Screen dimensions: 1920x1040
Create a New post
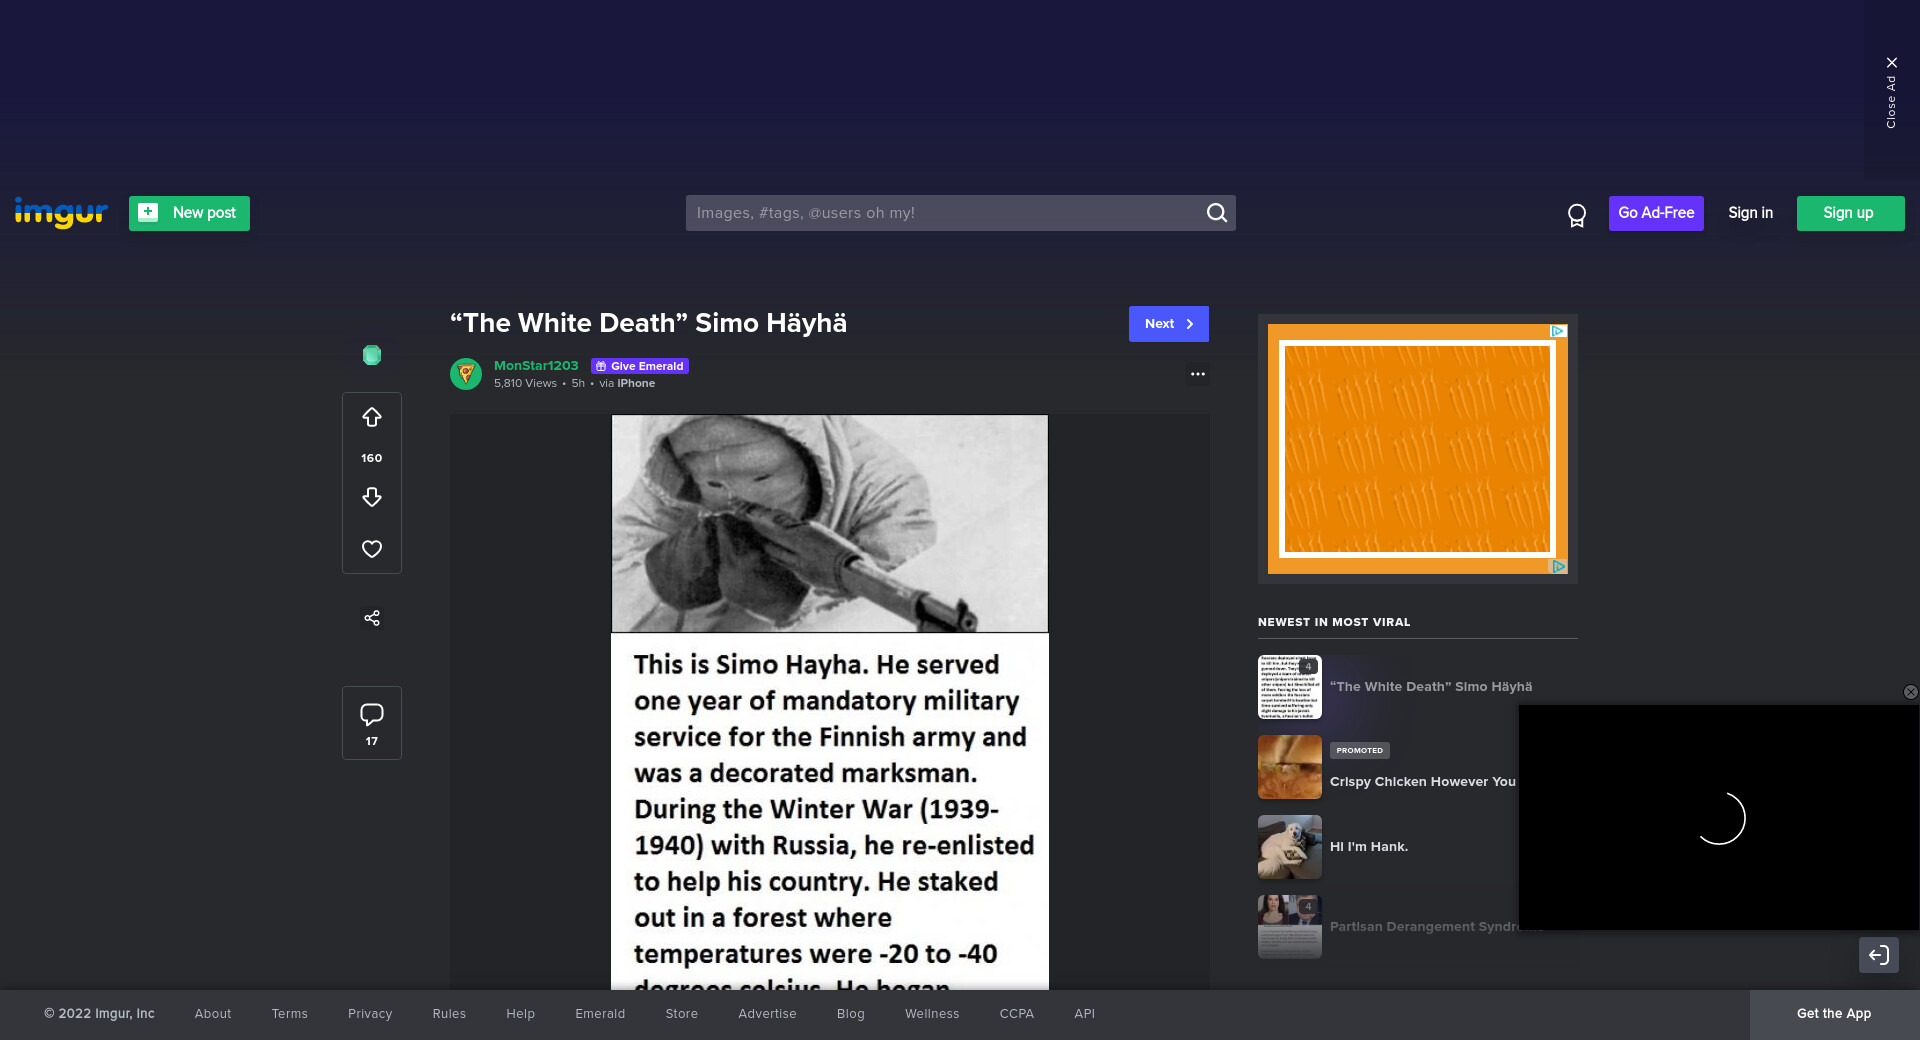(x=189, y=213)
